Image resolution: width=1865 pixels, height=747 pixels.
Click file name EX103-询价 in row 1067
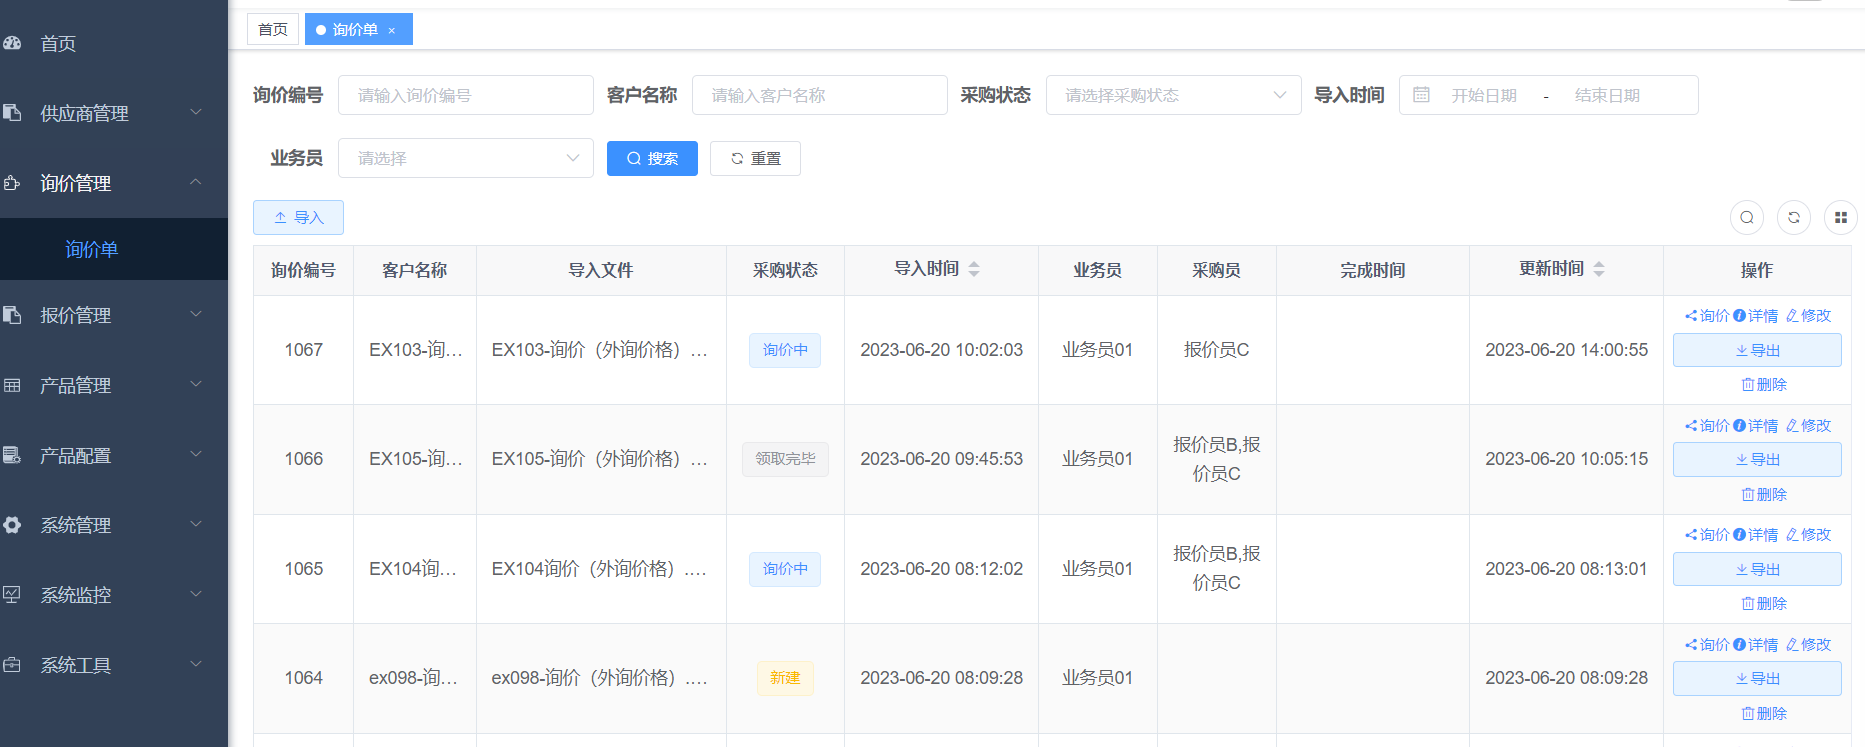coord(600,350)
